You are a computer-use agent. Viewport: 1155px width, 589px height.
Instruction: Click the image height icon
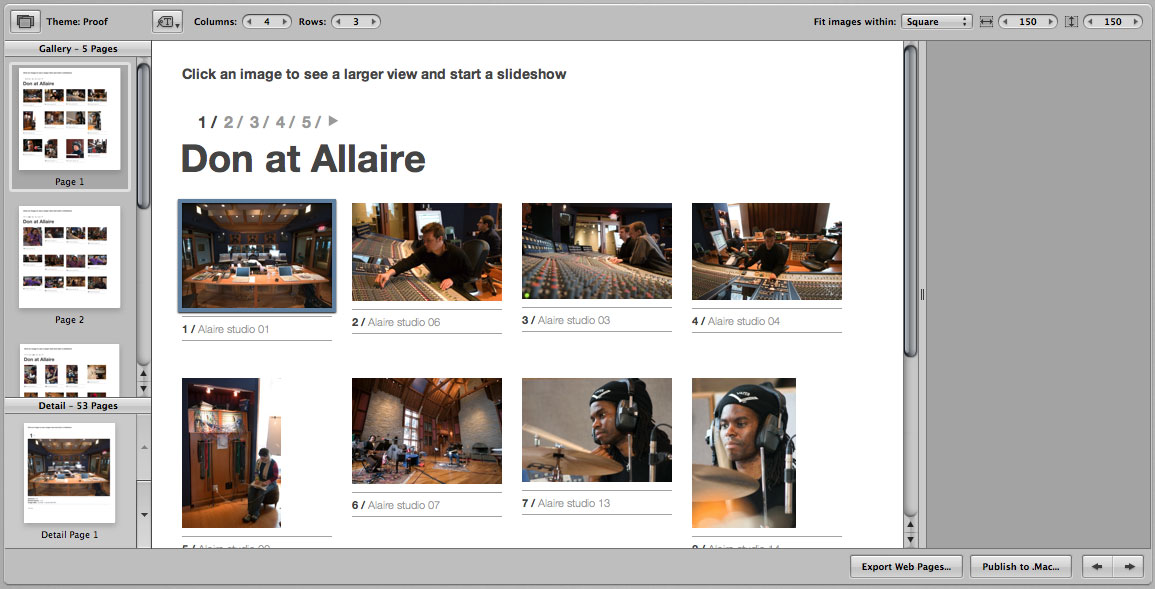[1071, 21]
